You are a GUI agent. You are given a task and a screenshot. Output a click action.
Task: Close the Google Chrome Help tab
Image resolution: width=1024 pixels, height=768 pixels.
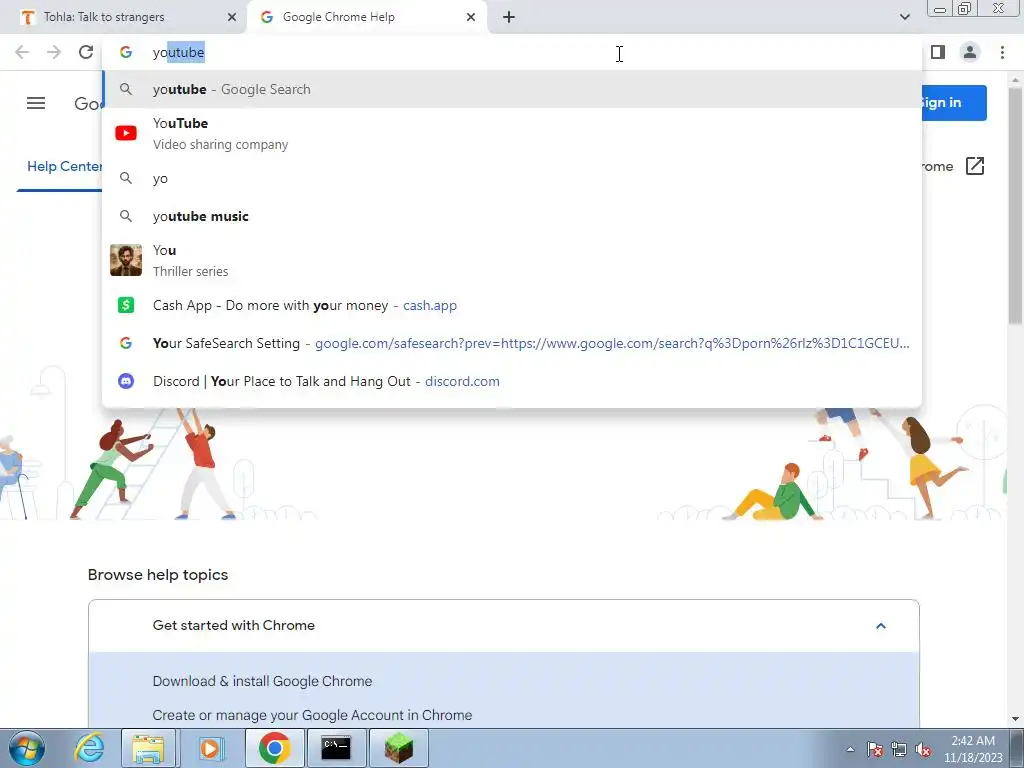471,17
